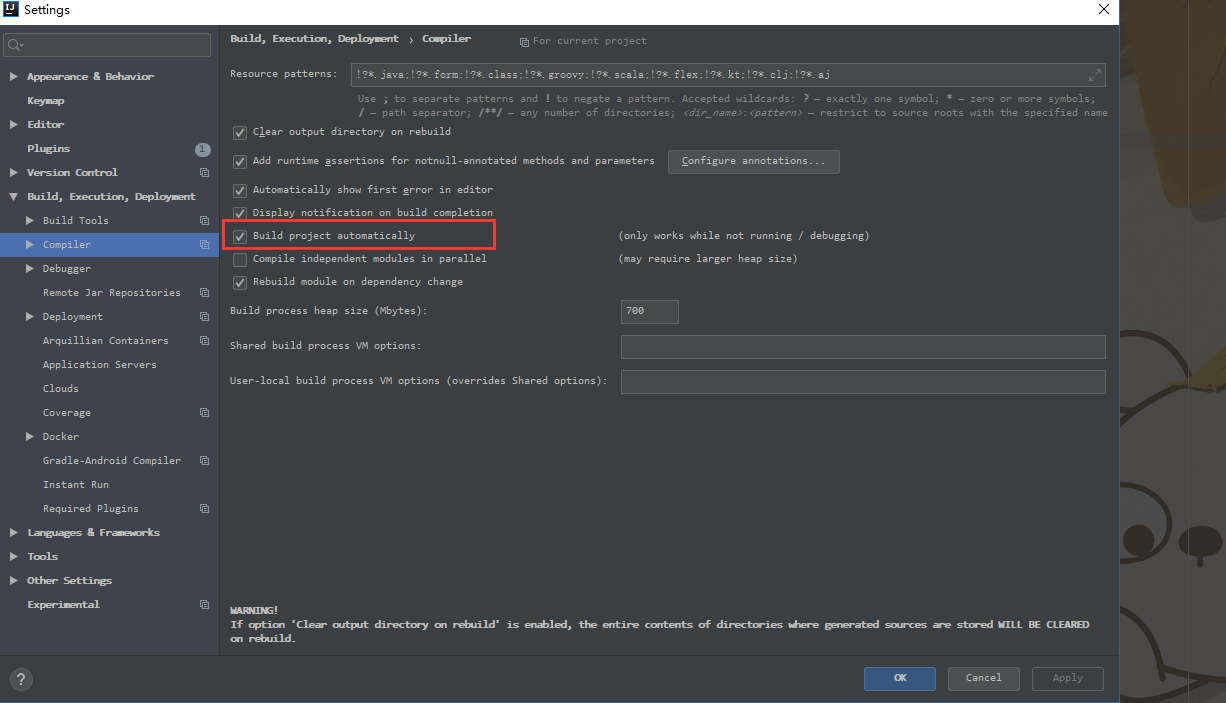
Task: Click the expand icon in Resource patterns field
Action: [1095, 75]
